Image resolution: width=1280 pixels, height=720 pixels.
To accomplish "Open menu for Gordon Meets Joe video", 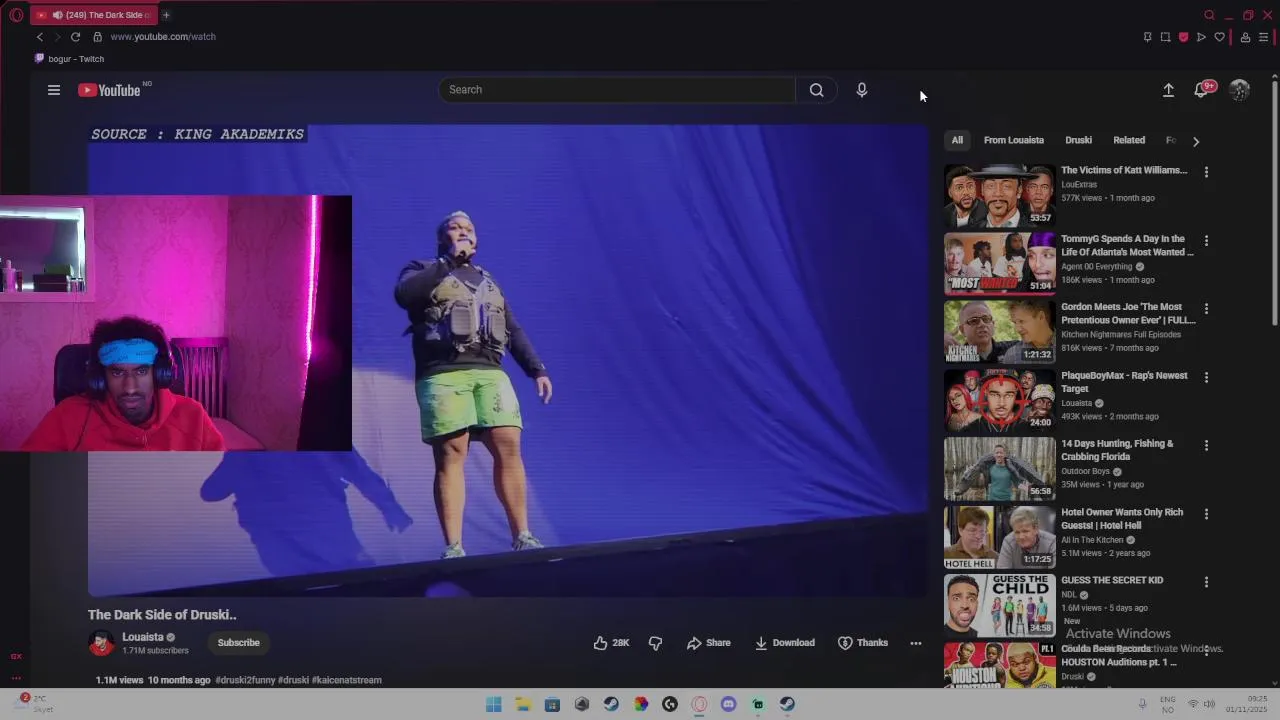I will [x=1206, y=309].
